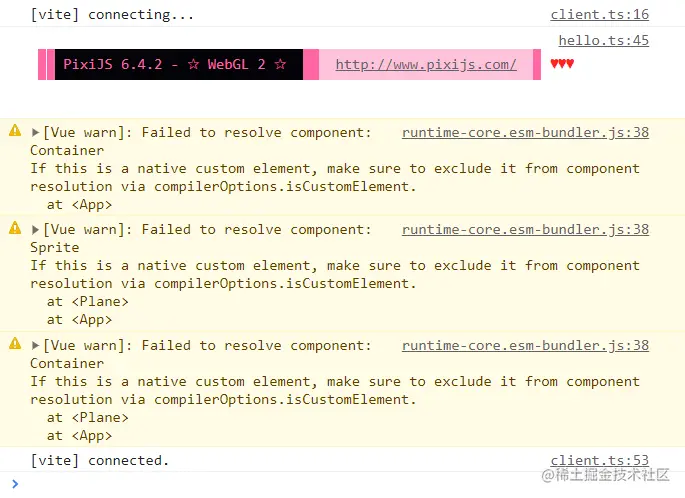Expand the last Container Vue warning

tap(35, 346)
